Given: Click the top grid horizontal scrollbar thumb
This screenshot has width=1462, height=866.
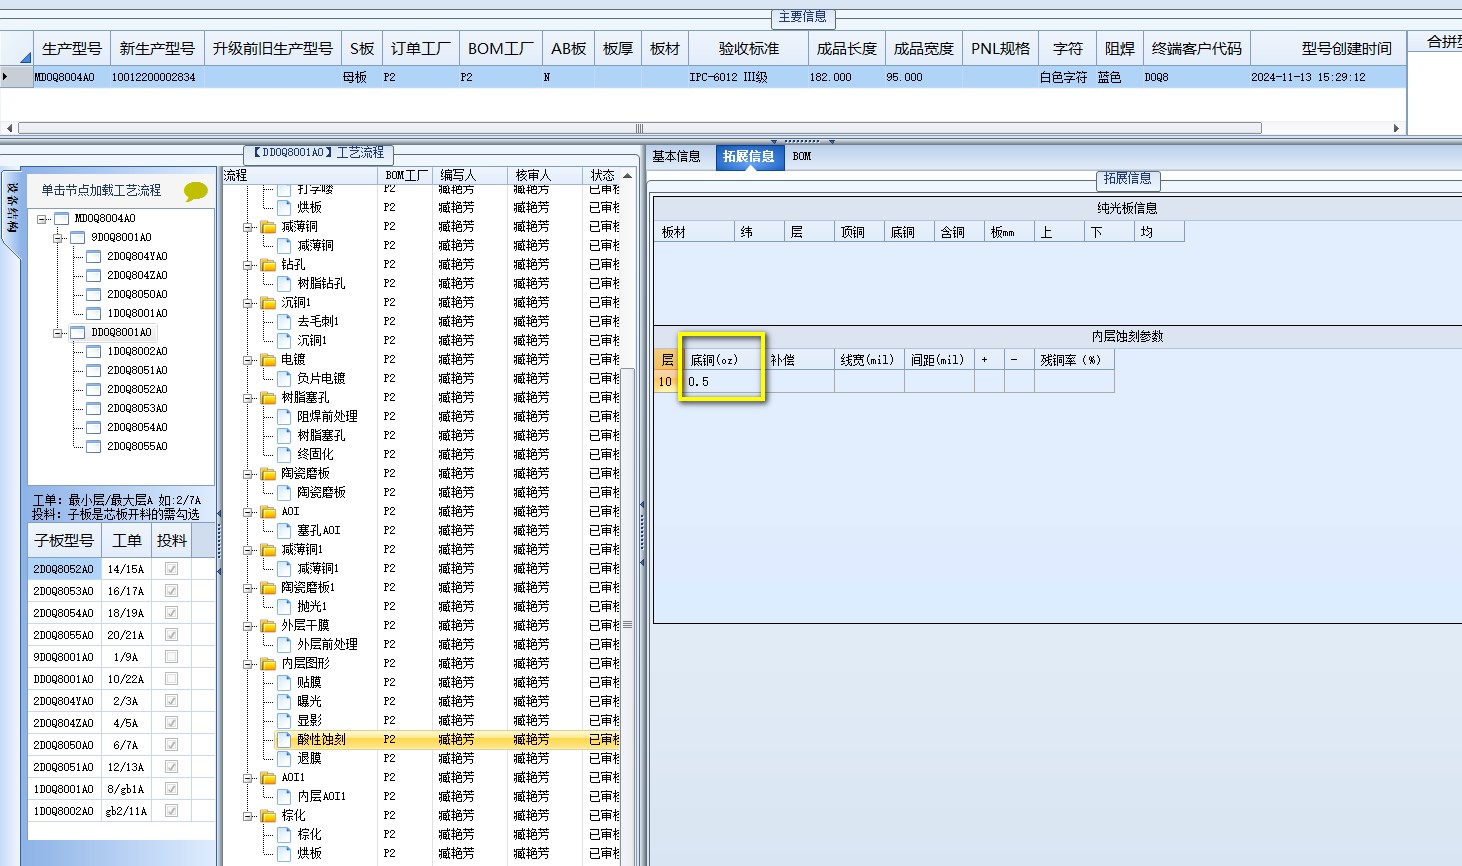Looking at the screenshot, I should [640, 128].
